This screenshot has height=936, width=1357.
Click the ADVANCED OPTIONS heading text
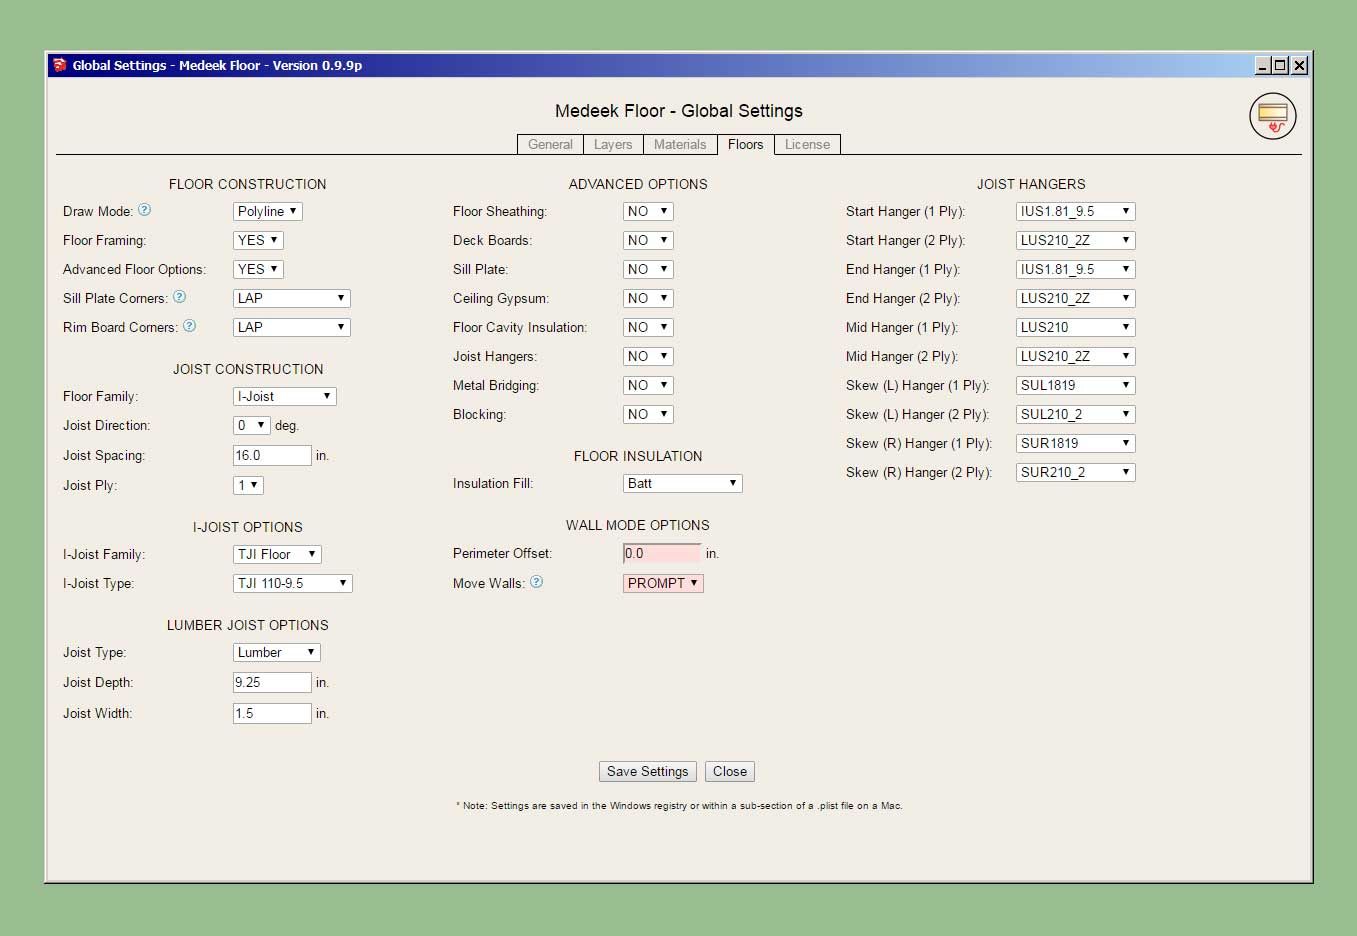[x=638, y=184]
